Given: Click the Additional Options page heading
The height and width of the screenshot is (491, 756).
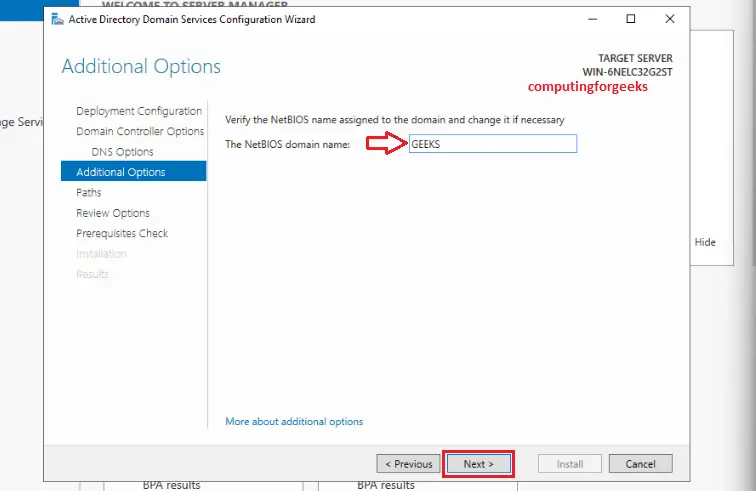Looking at the screenshot, I should (x=141, y=66).
